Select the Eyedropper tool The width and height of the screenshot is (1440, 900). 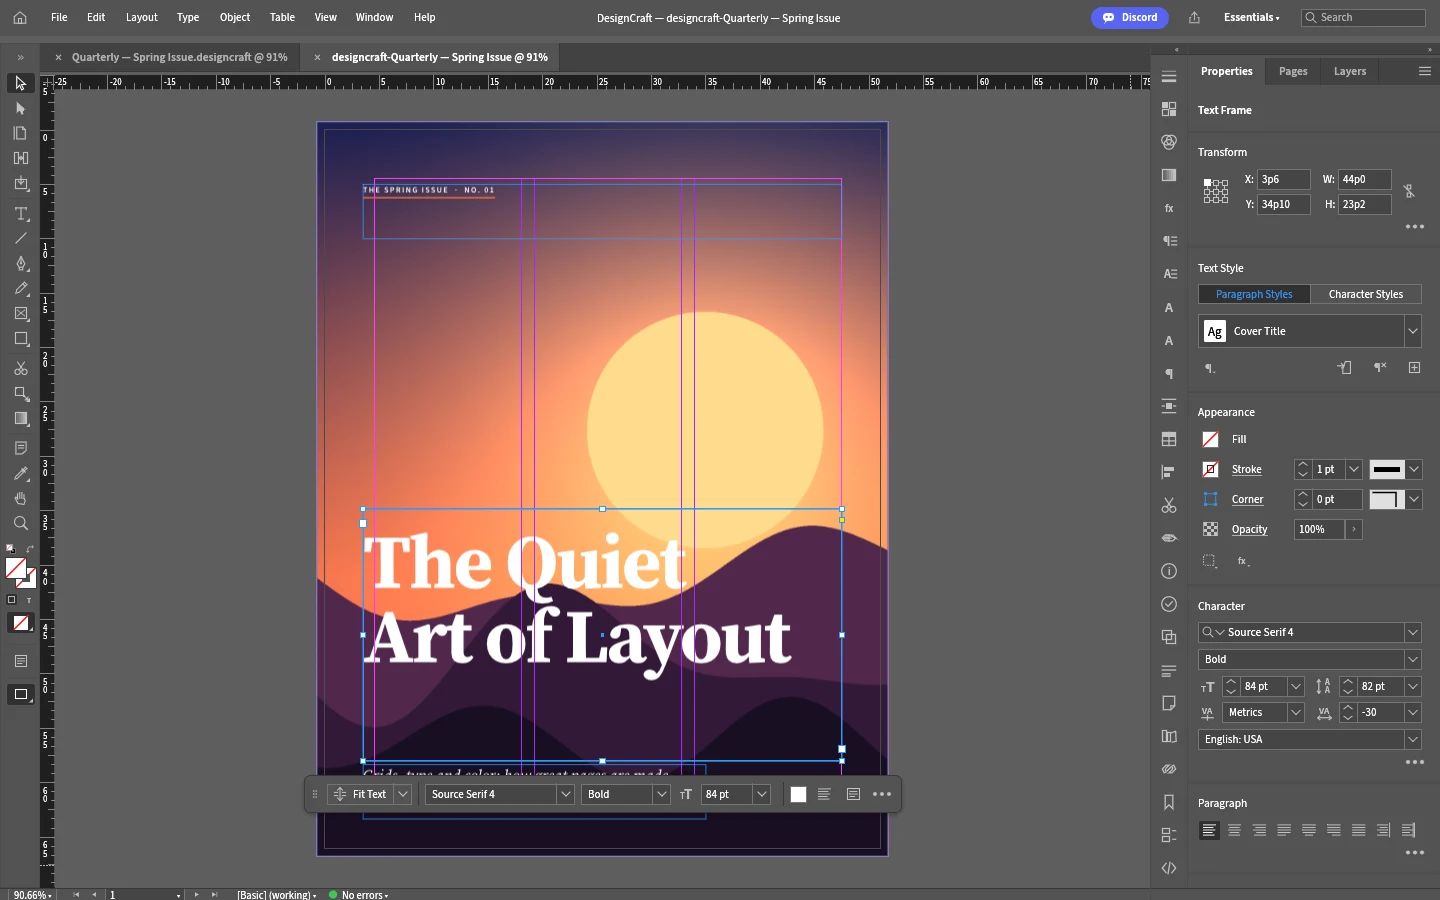click(21, 473)
